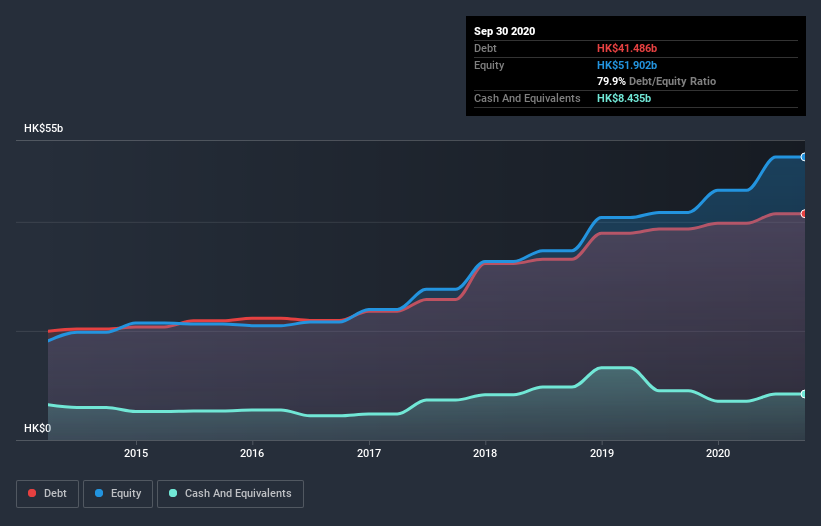
Task: Click the HK$51.902b equity value
Action: 627,65
